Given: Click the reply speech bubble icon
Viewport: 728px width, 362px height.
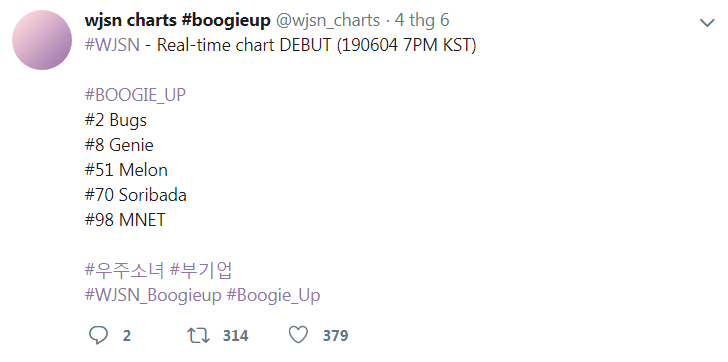Looking at the screenshot, I should click(98, 335).
